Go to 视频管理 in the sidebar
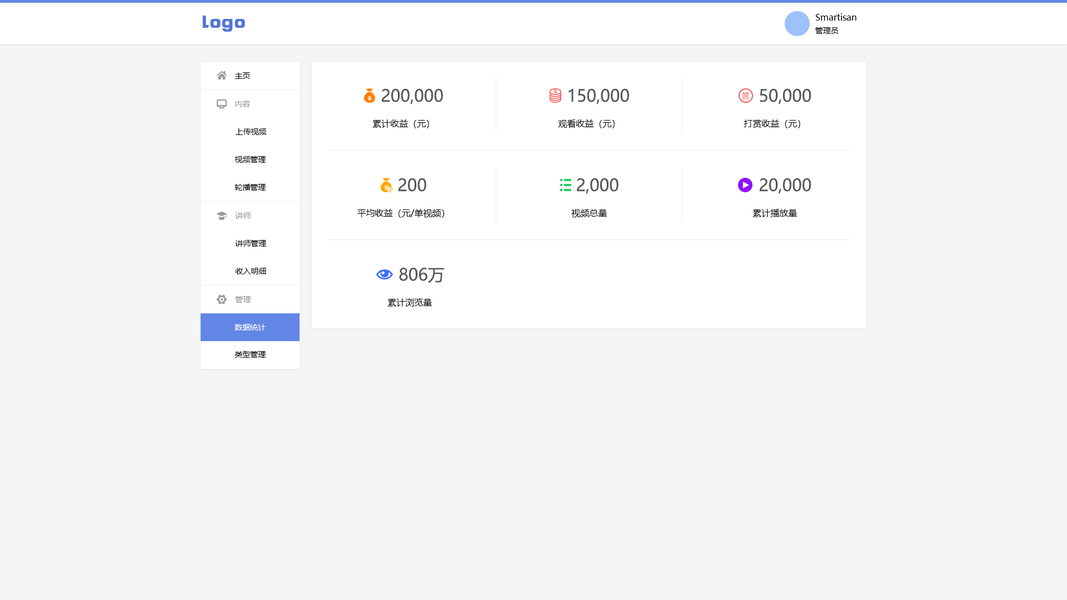 coord(250,160)
